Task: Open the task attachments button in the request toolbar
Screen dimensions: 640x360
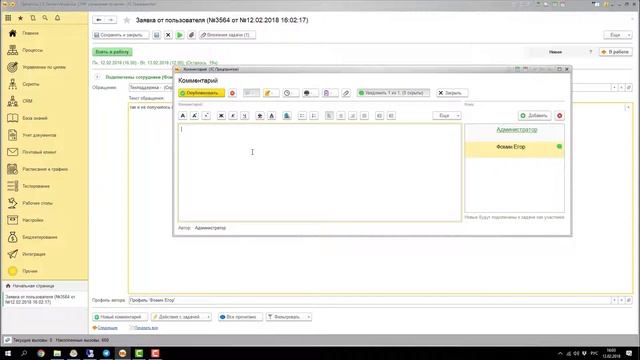Action: click(x=227, y=35)
